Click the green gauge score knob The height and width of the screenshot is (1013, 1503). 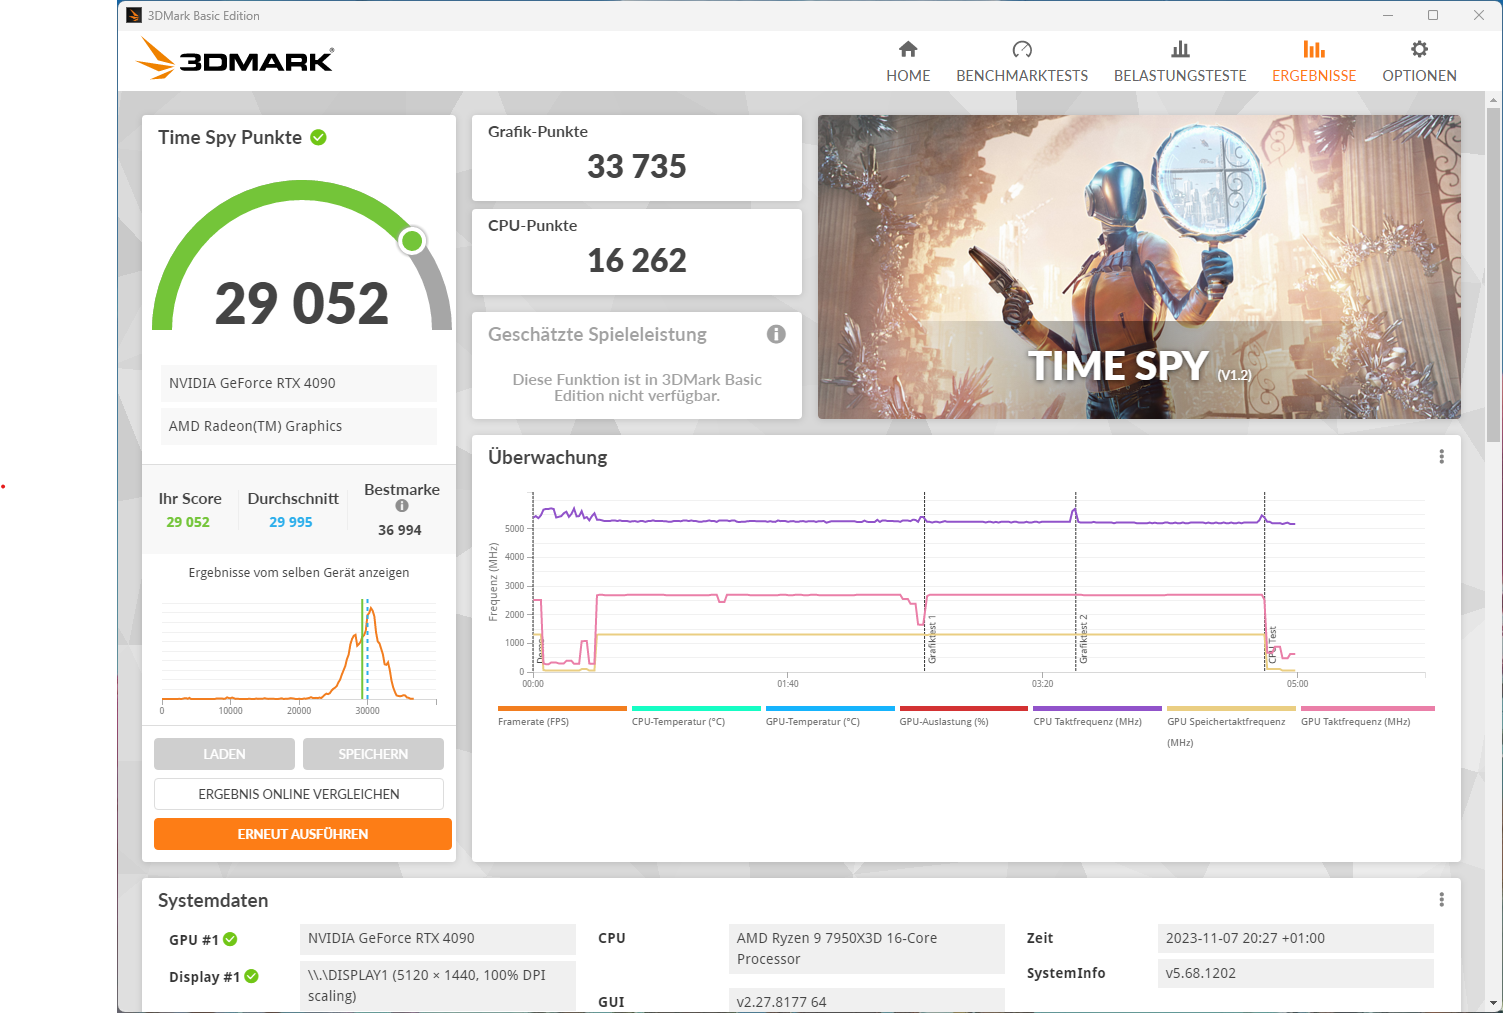pos(412,240)
